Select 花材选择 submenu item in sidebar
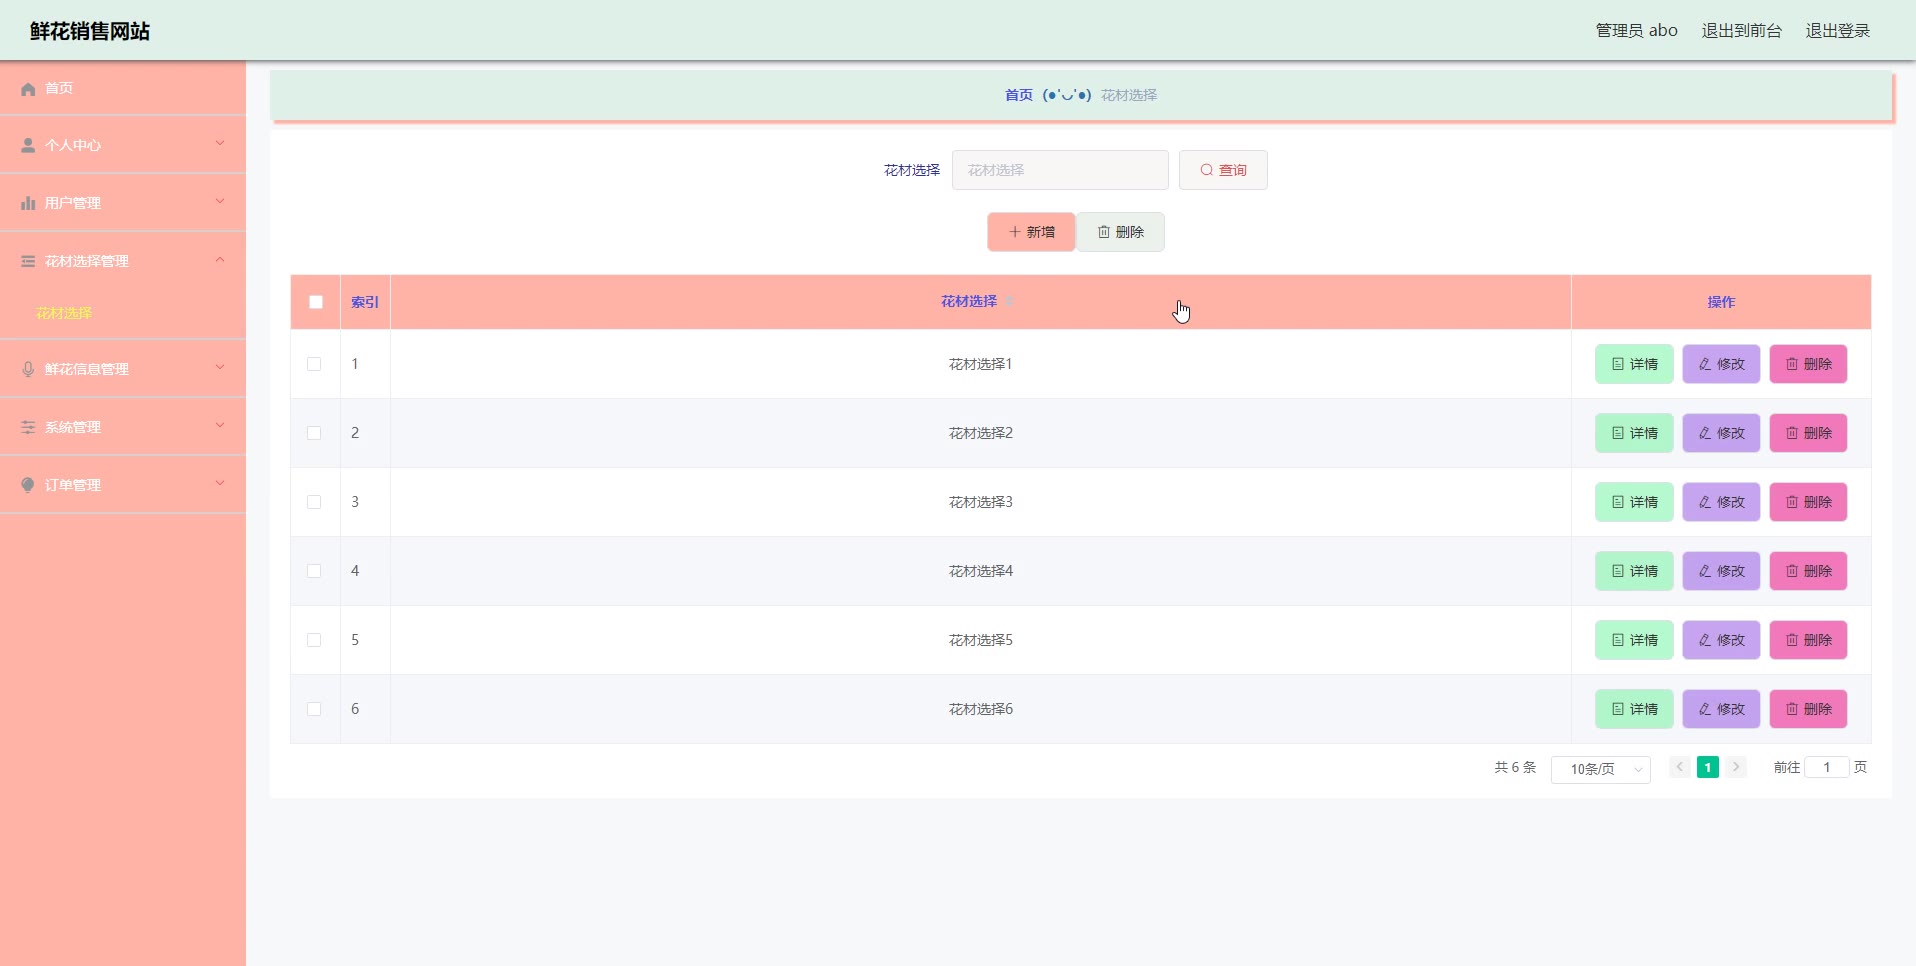Screen dimensions: 1916x966 (x=64, y=313)
